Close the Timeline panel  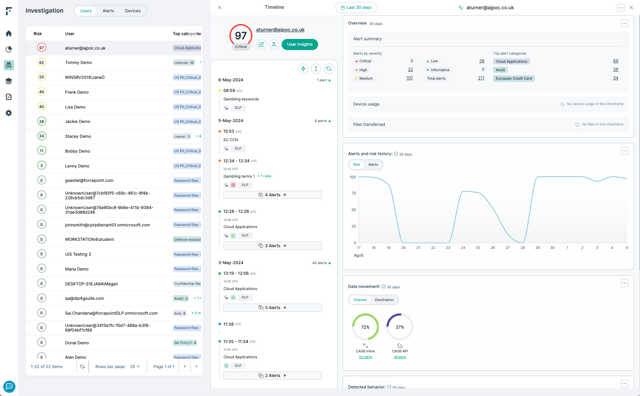[x=220, y=7]
